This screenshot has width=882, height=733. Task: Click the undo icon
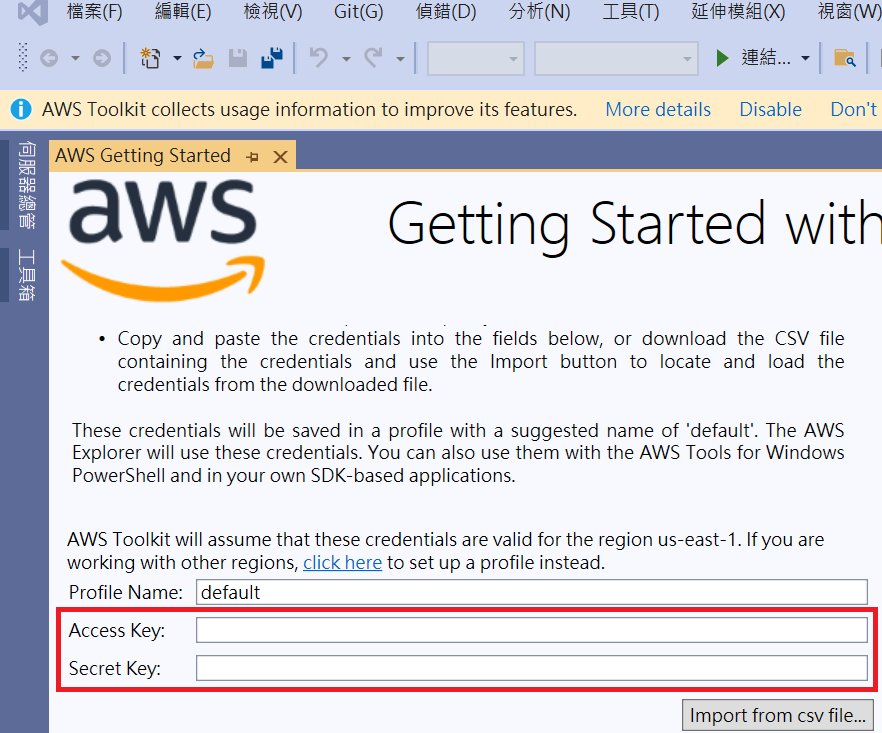319,58
